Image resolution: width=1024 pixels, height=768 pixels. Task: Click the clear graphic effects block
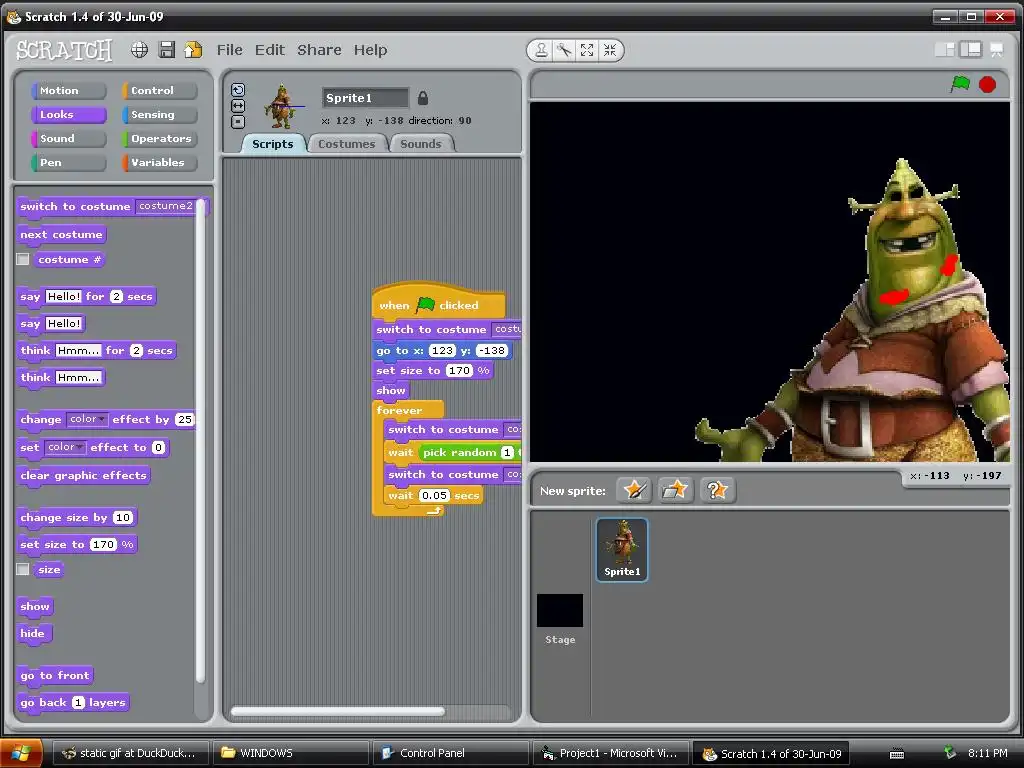84,475
